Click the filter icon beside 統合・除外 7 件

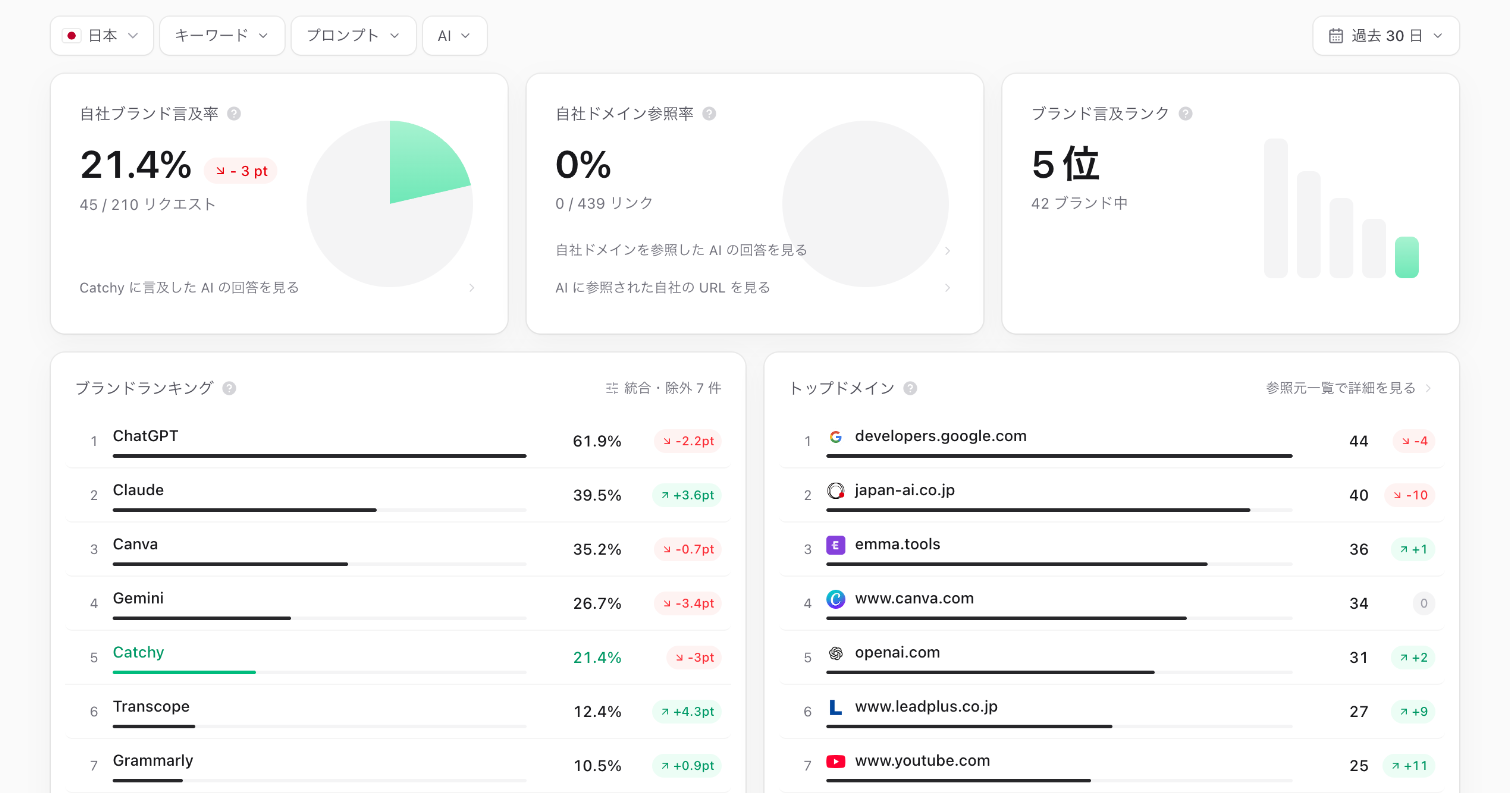coord(612,388)
